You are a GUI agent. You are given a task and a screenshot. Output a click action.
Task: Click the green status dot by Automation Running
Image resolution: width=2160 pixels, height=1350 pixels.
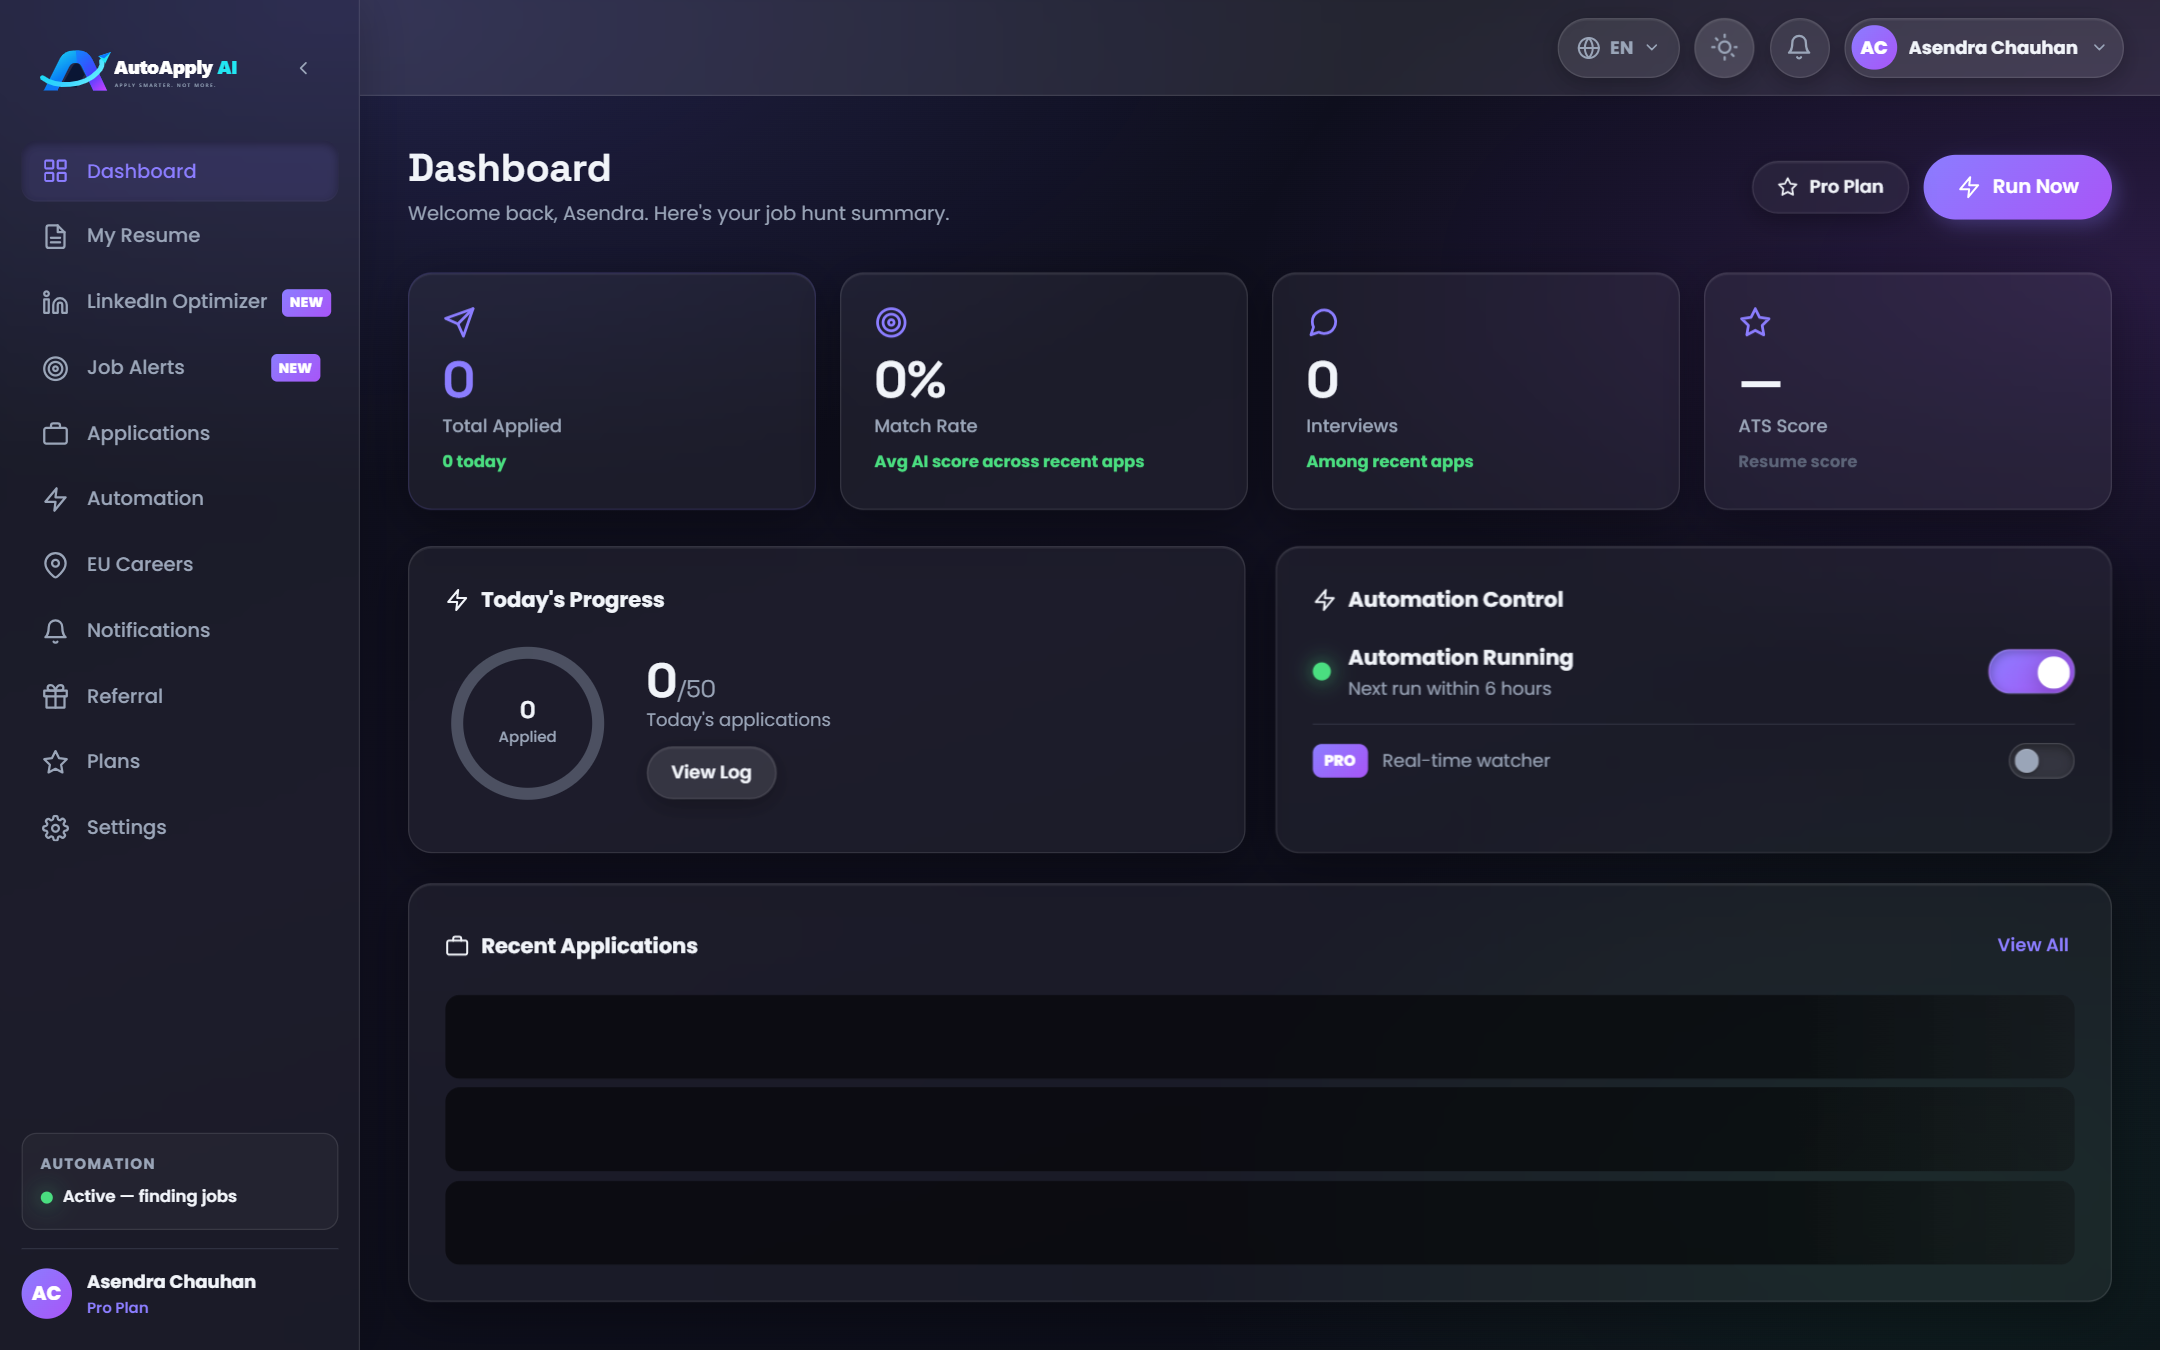[1322, 672]
